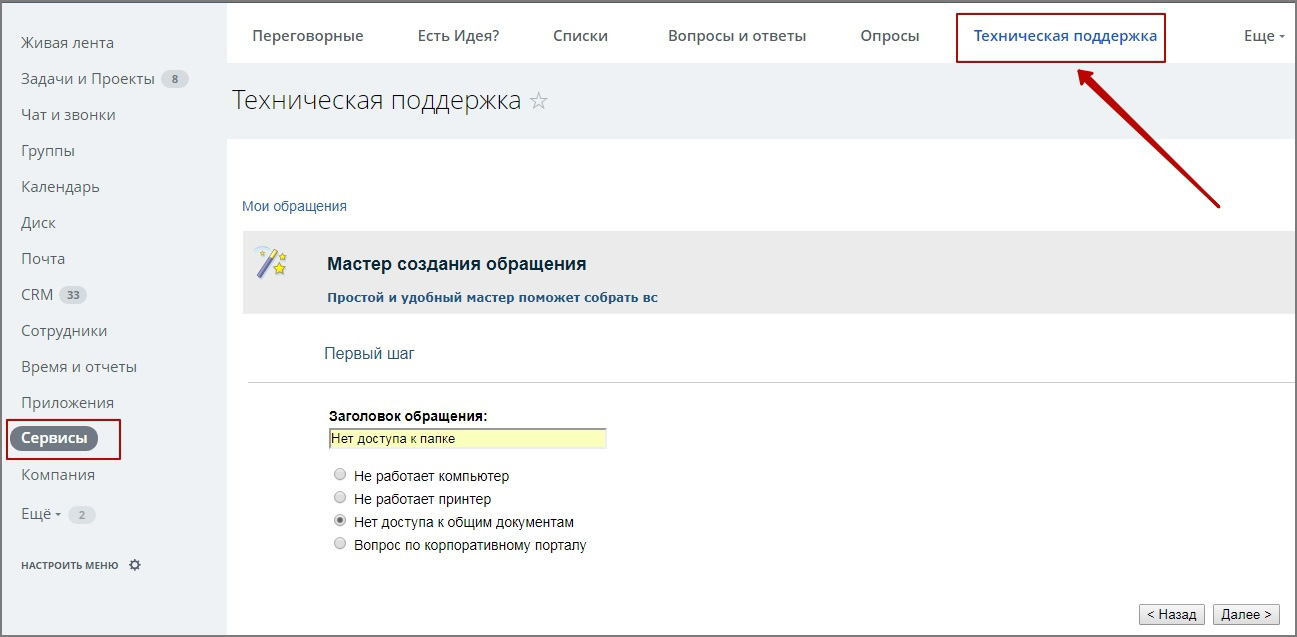Click the magic wand wizard icon
Screen dimensions: 1297x637
tap(270, 263)
